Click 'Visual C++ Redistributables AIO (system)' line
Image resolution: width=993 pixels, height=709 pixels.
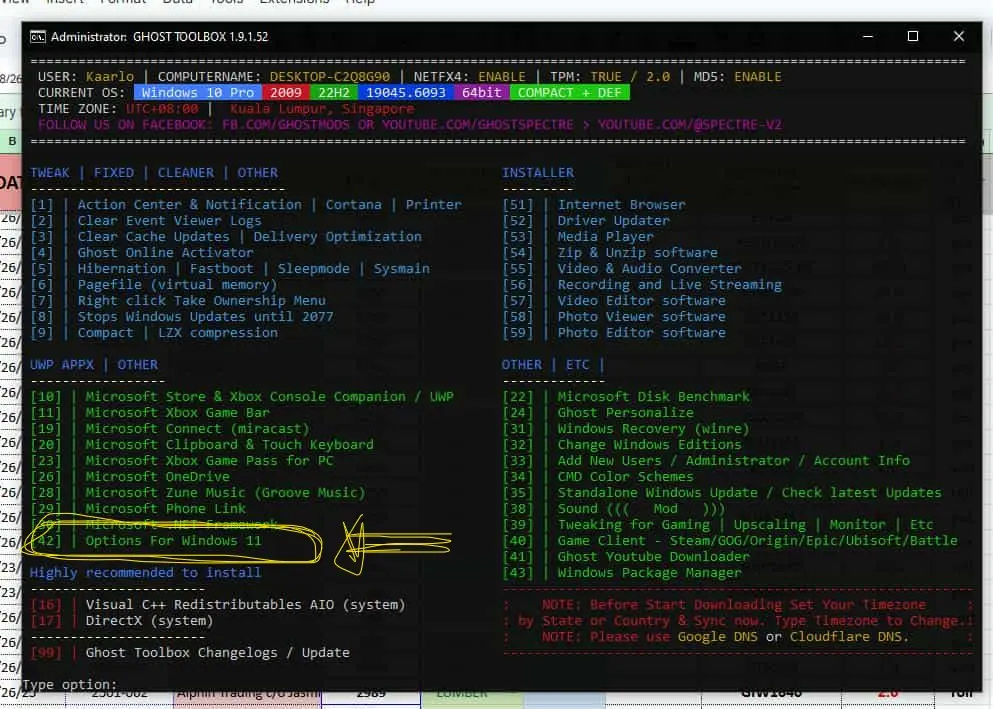pos(245,605)
